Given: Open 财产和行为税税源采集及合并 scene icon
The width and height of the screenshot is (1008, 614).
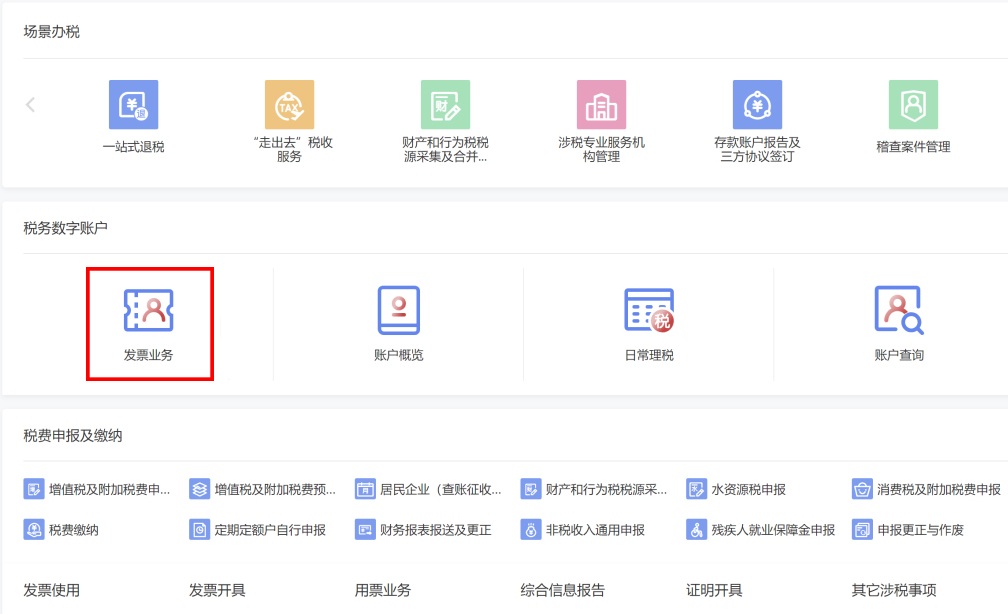Looking at the screenshot, I should coord(445,106).
